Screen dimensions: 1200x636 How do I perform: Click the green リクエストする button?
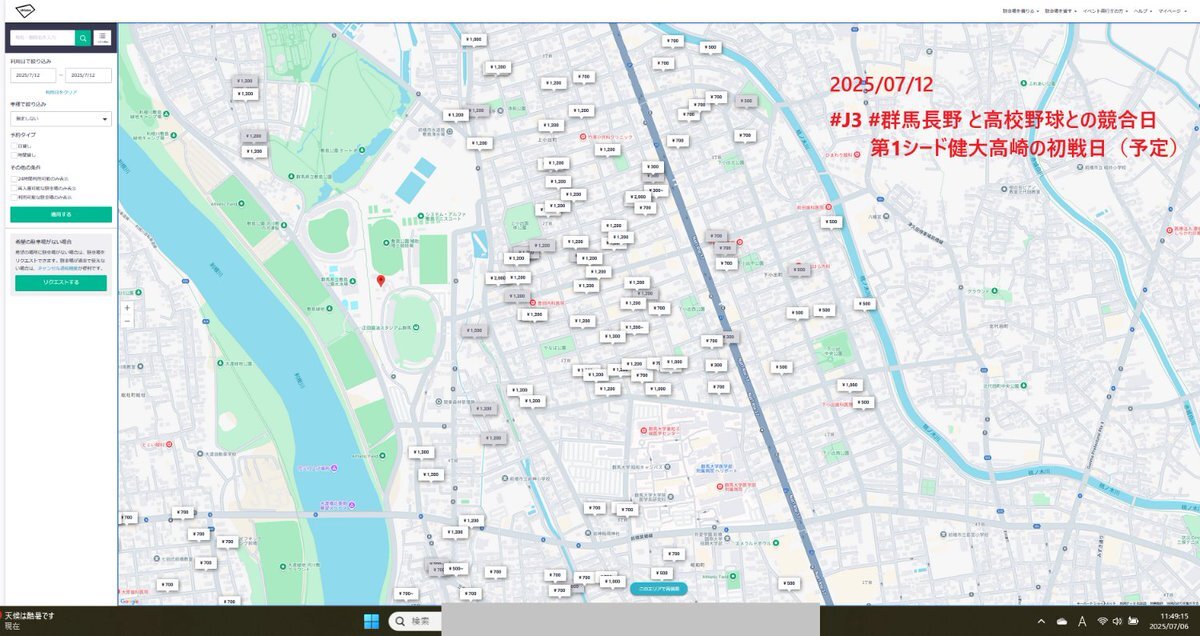tap(61, 283)
